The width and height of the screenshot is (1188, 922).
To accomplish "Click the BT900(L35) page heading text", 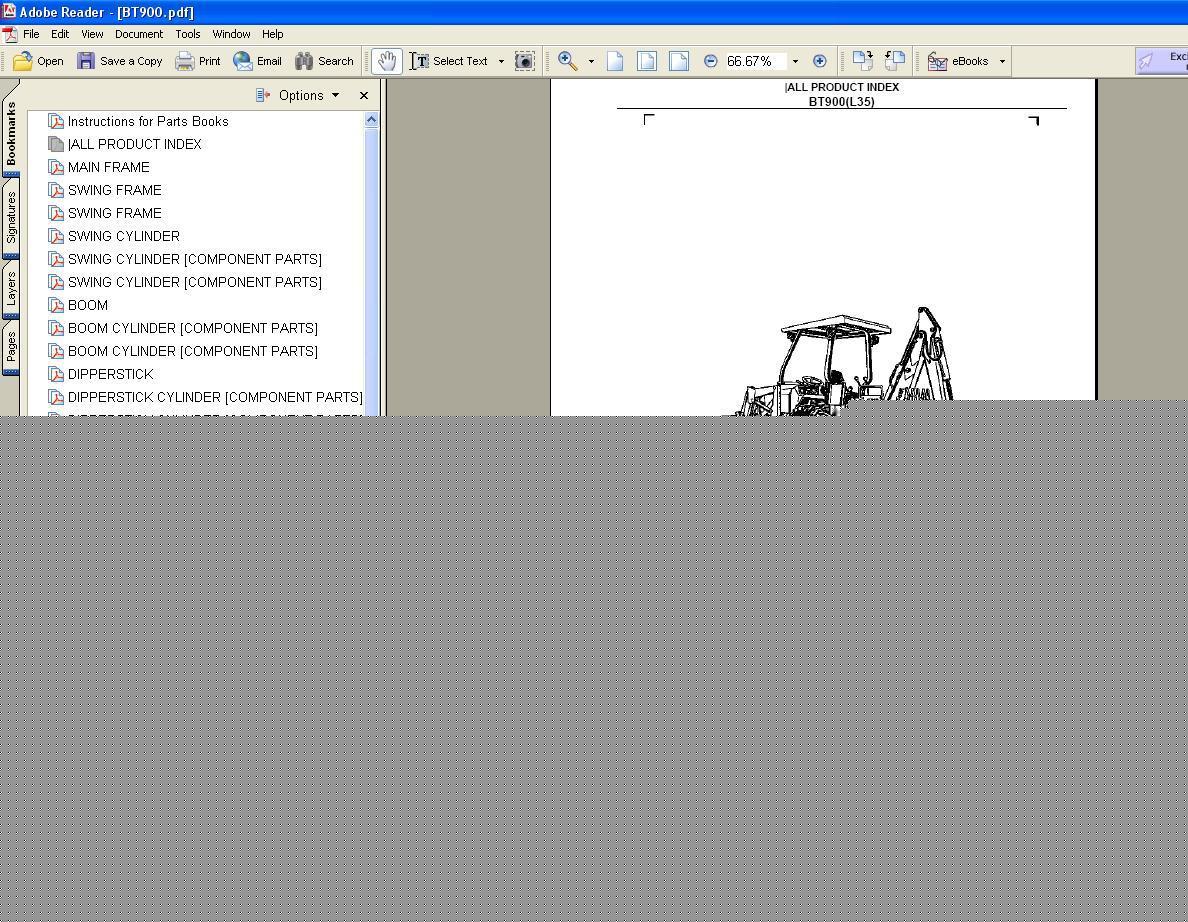I will [841, 102].
